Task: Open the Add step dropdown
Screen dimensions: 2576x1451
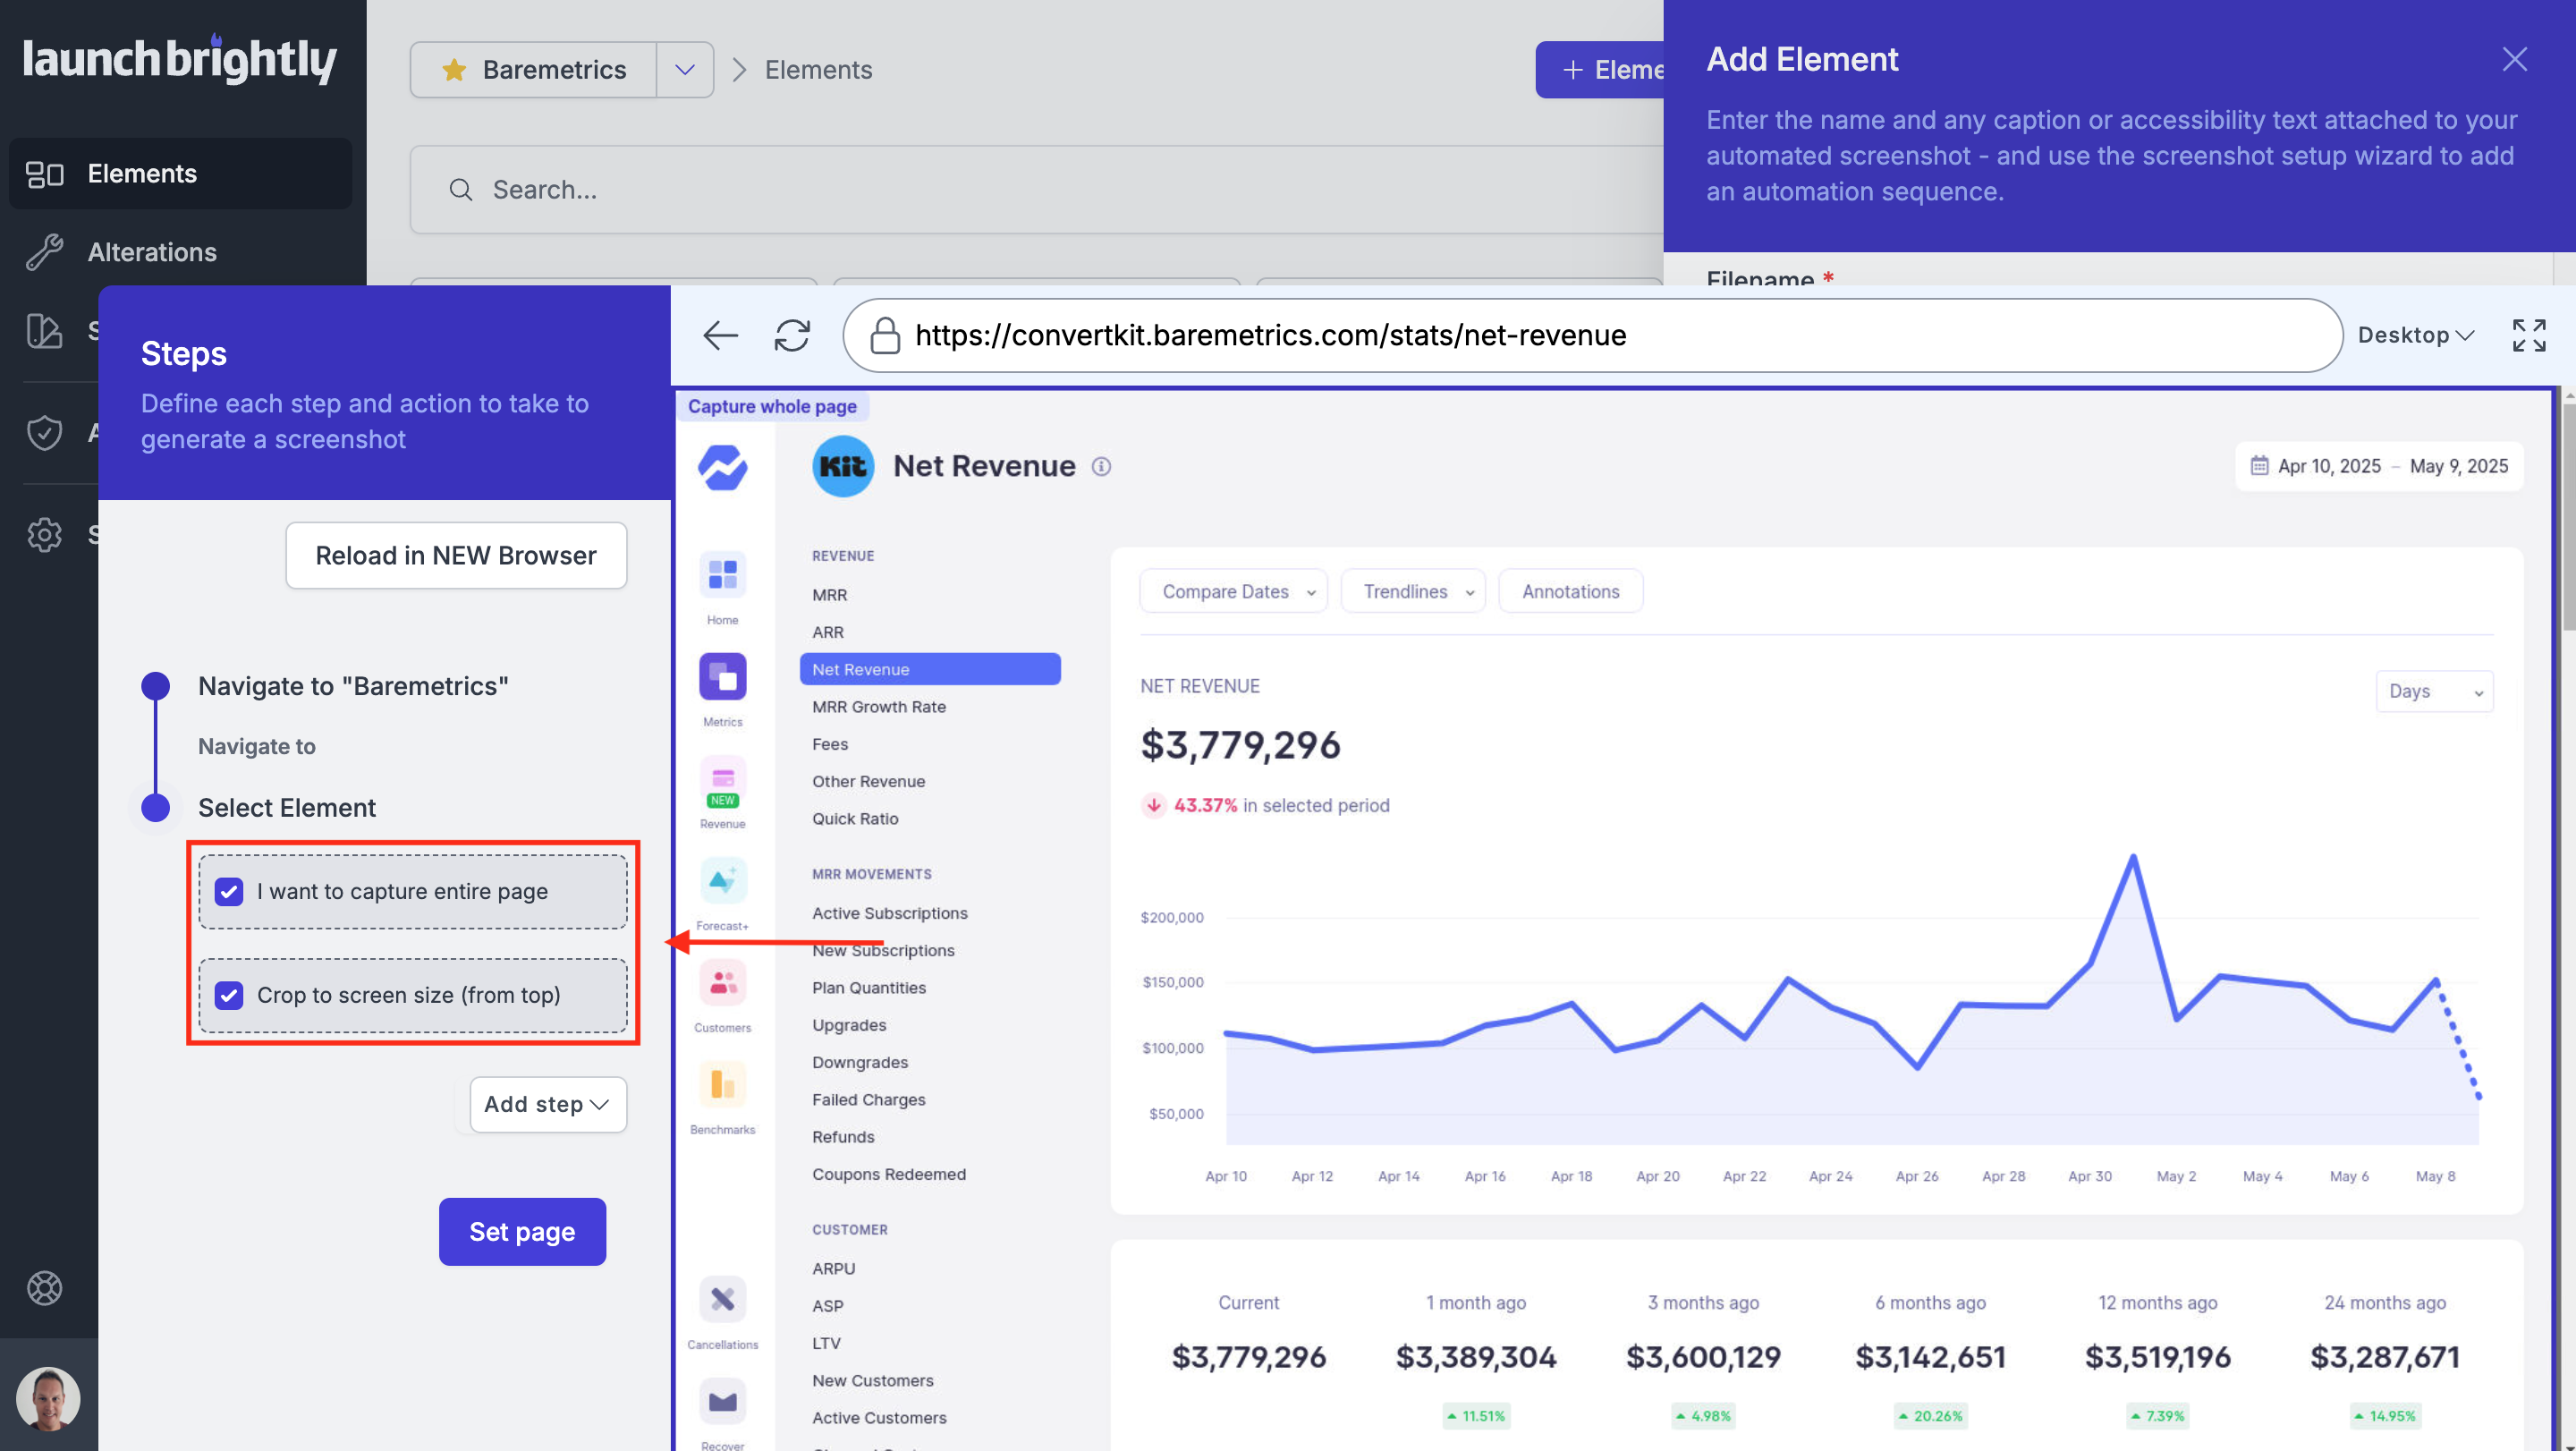Action: point(548,1105)
